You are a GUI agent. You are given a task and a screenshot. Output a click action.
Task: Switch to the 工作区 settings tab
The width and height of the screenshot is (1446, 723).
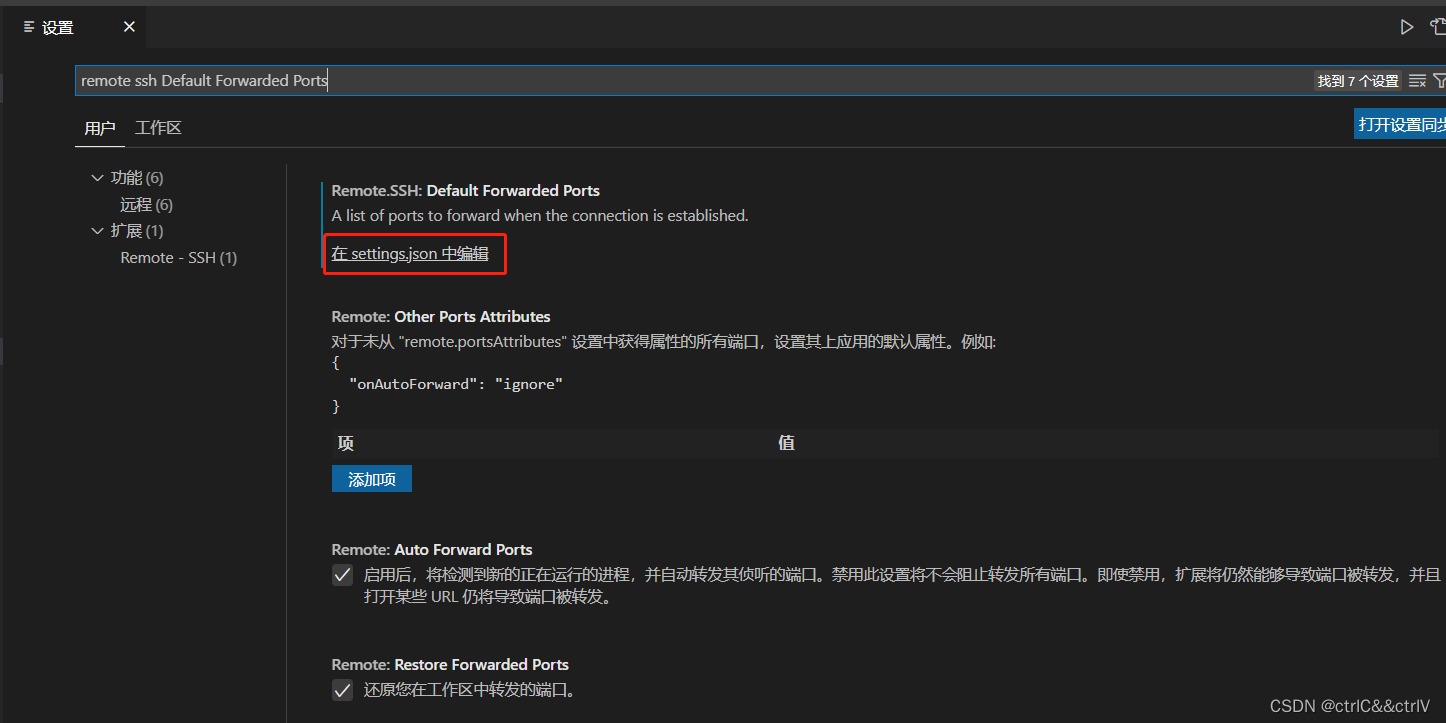click(158, 128)
